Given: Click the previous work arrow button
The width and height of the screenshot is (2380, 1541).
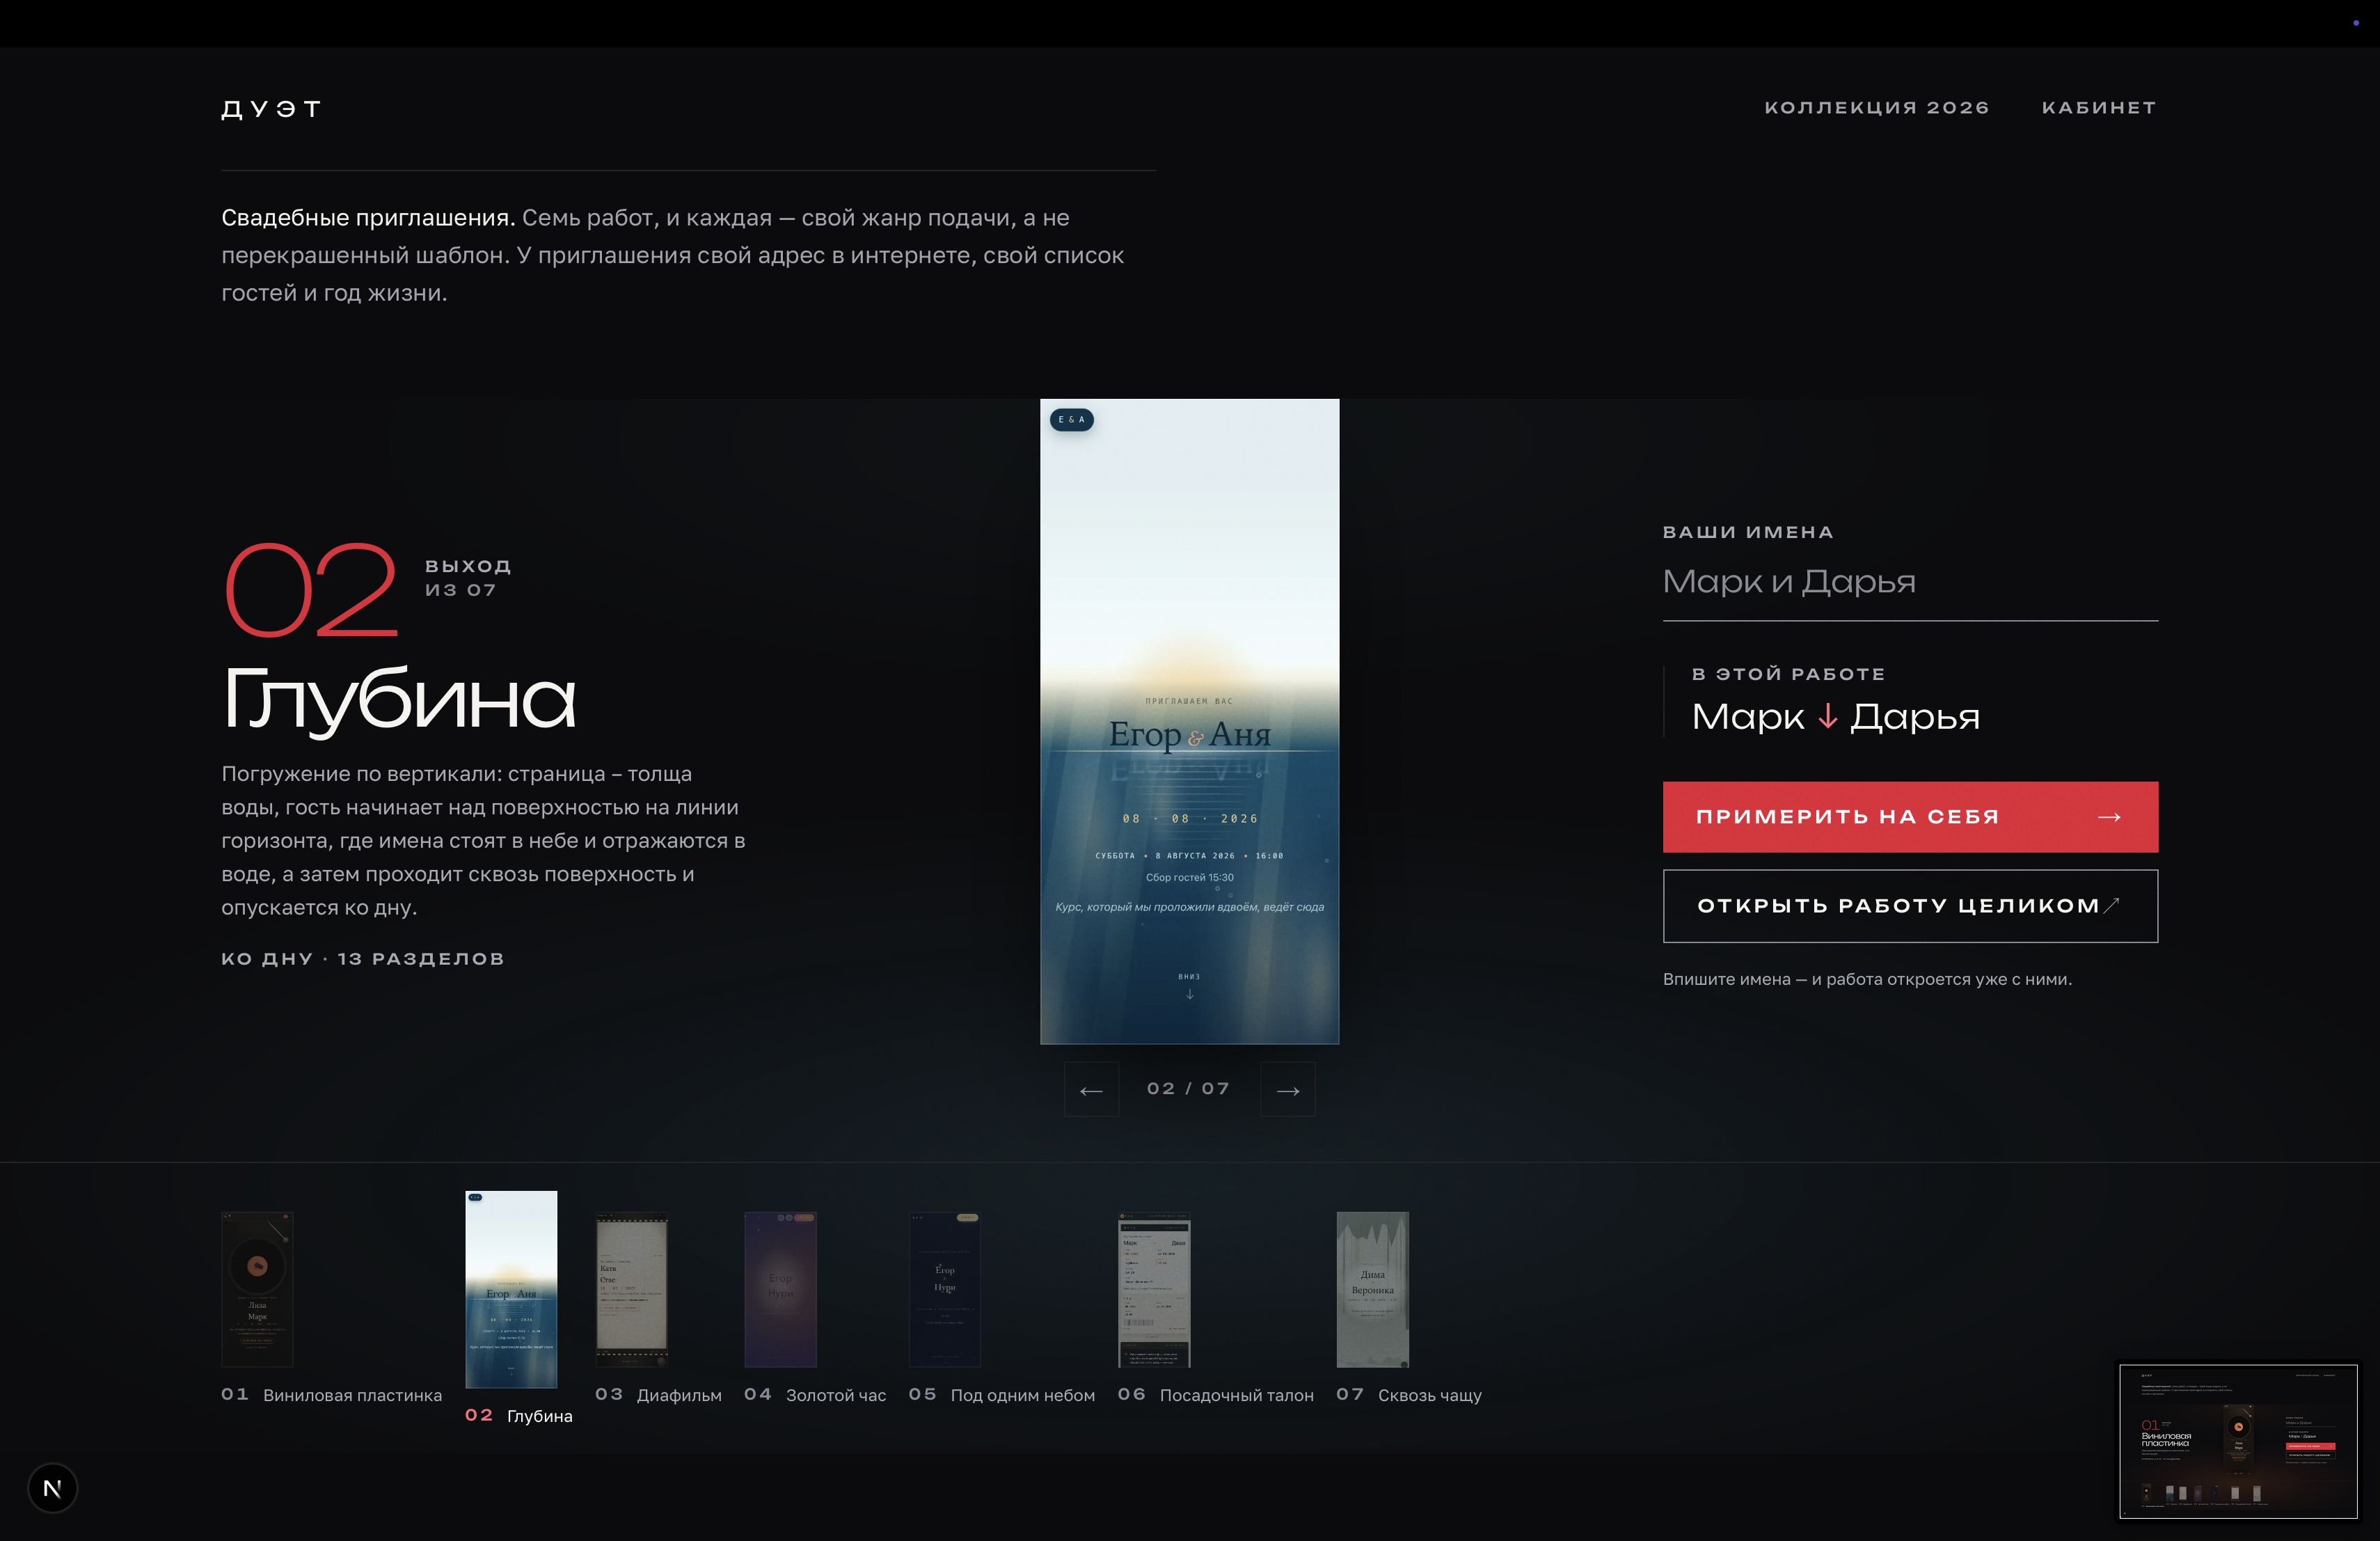Looking at the screenshot, I should click(1091, 1089).
